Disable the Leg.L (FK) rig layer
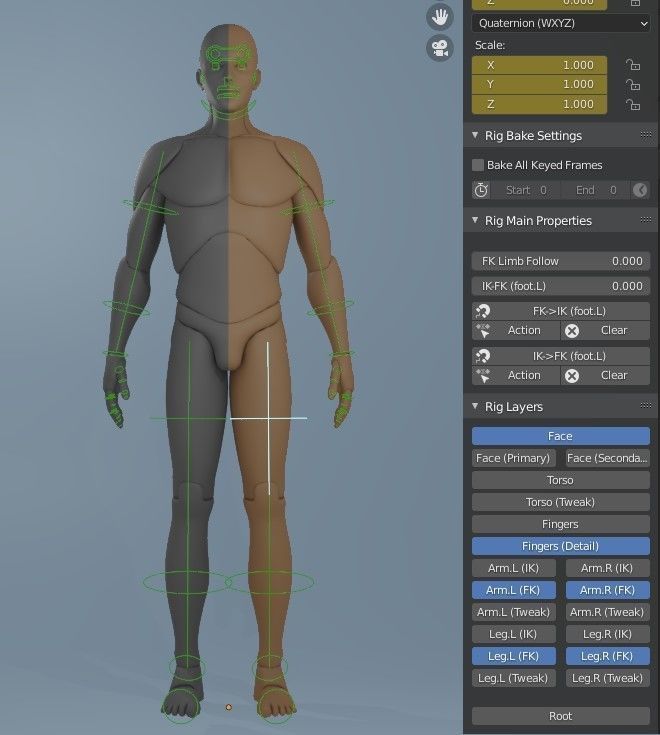The height and width of the screenshot is (735, 660). pyautogui.click(x=514, y=656)
